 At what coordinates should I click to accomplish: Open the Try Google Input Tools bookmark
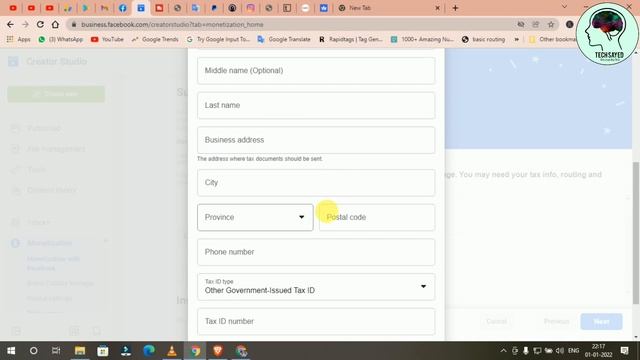(218, 39)
